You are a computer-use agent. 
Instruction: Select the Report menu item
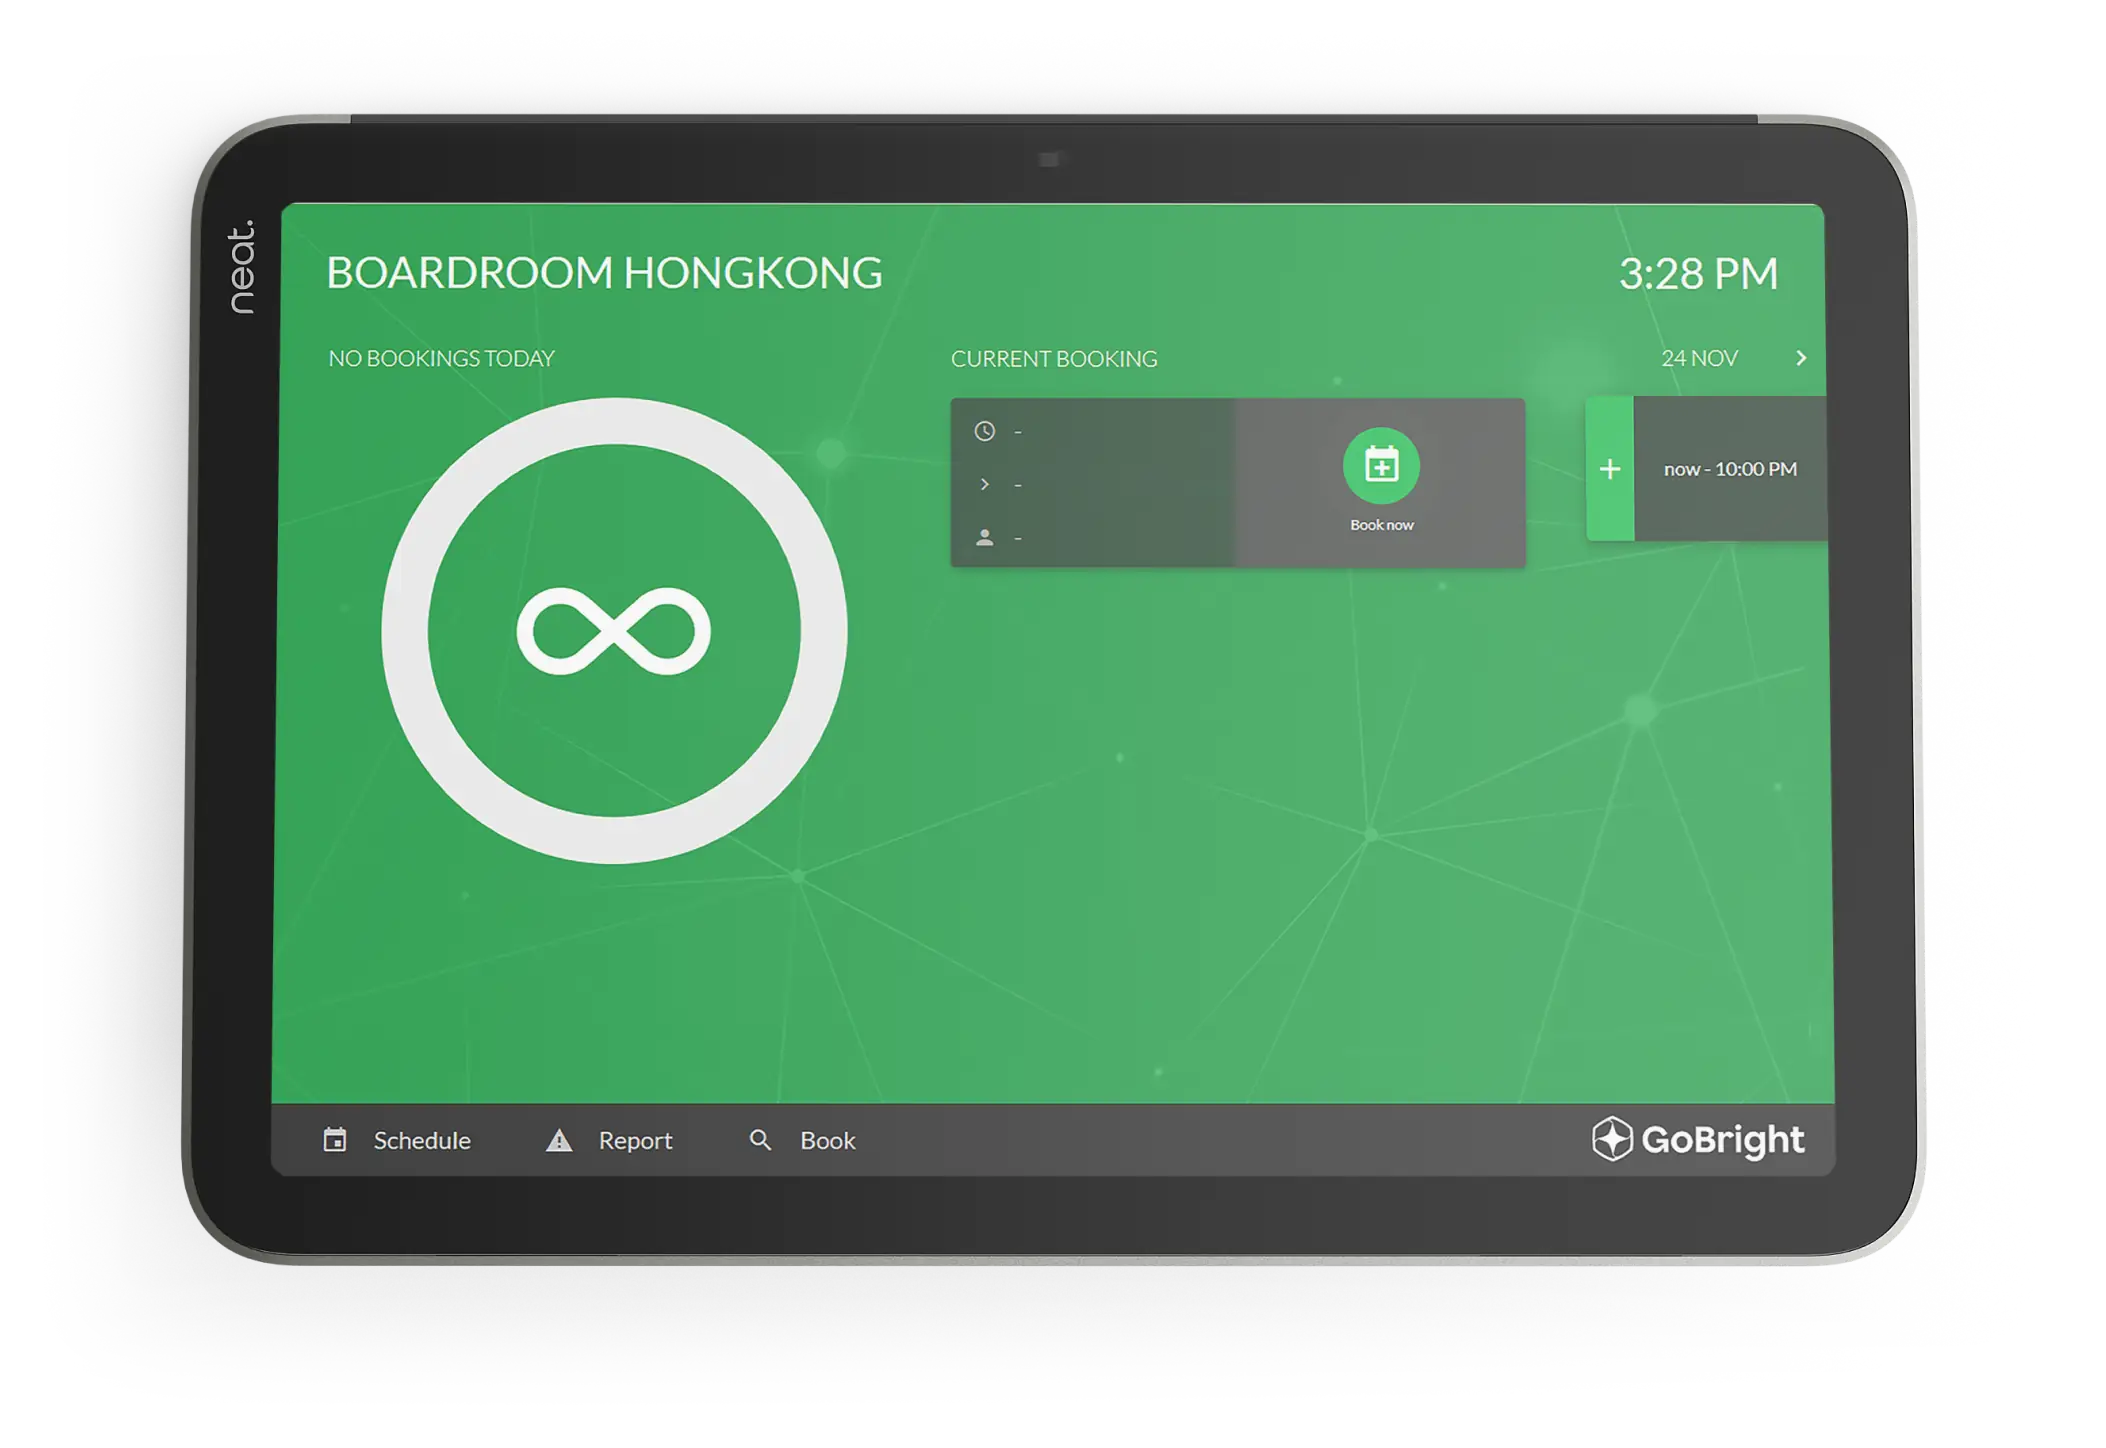(x=635, y=1139)
